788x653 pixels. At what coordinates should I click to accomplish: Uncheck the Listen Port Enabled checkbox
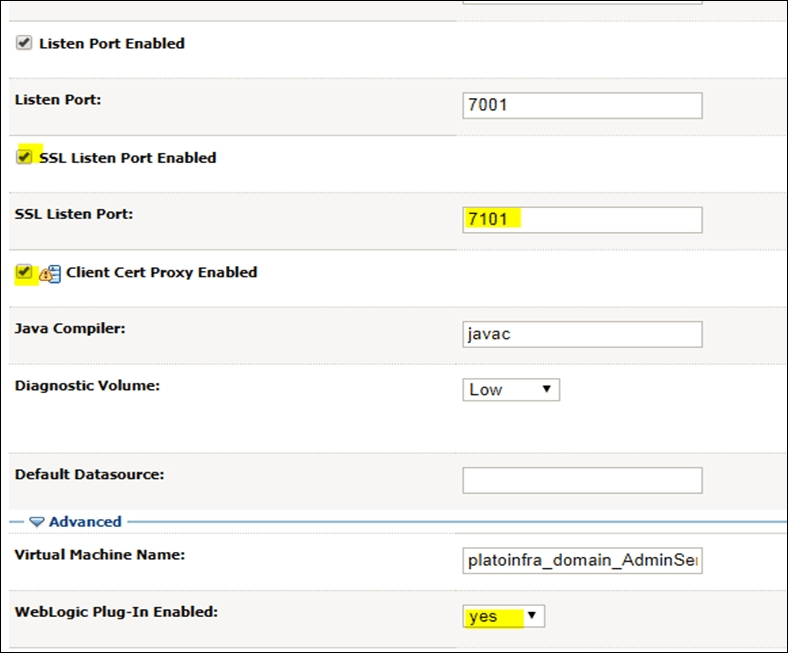(24, 43)
